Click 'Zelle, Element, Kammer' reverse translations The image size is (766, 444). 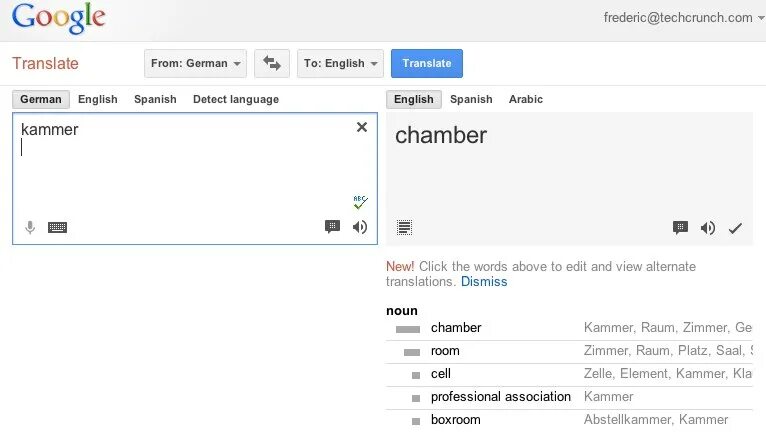(x=668, y=374)
